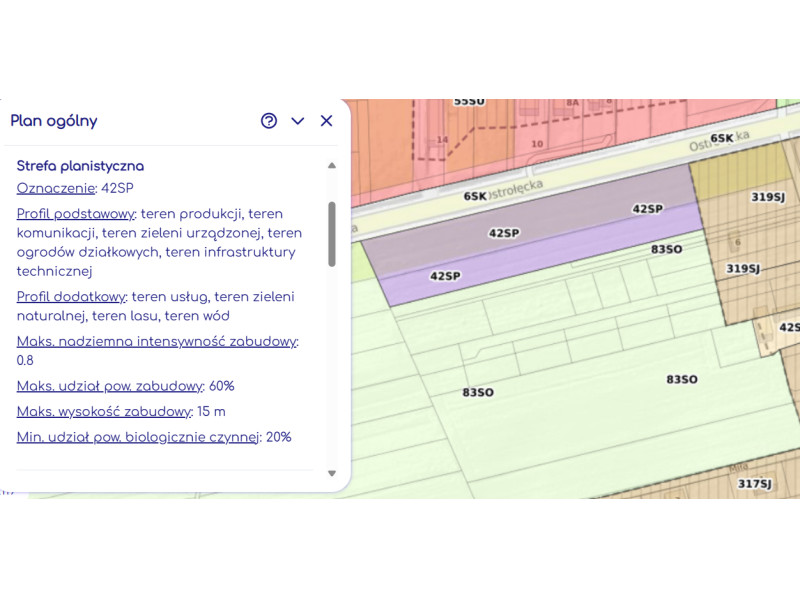Click "teren usług, teren zieleni" text
Screen dimensions: 800x600
[x=213, y=297]
